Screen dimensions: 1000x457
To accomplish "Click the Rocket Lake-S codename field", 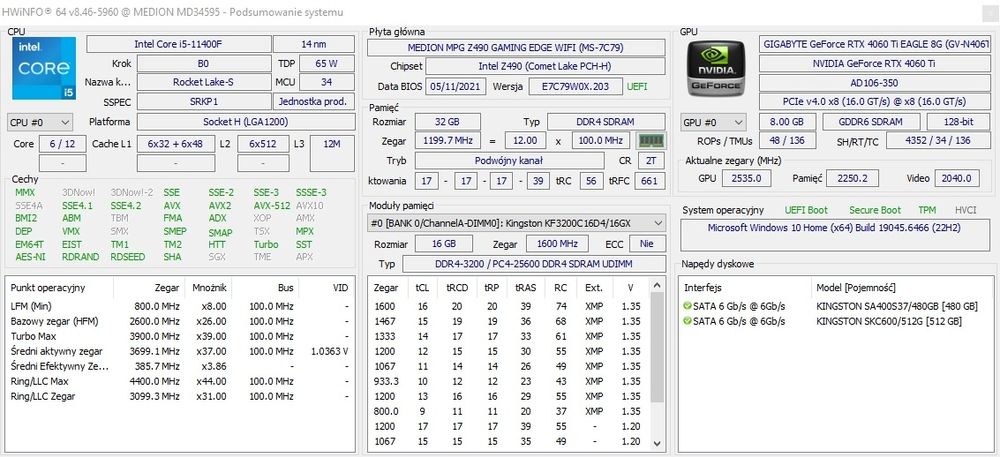I will 203,82.
